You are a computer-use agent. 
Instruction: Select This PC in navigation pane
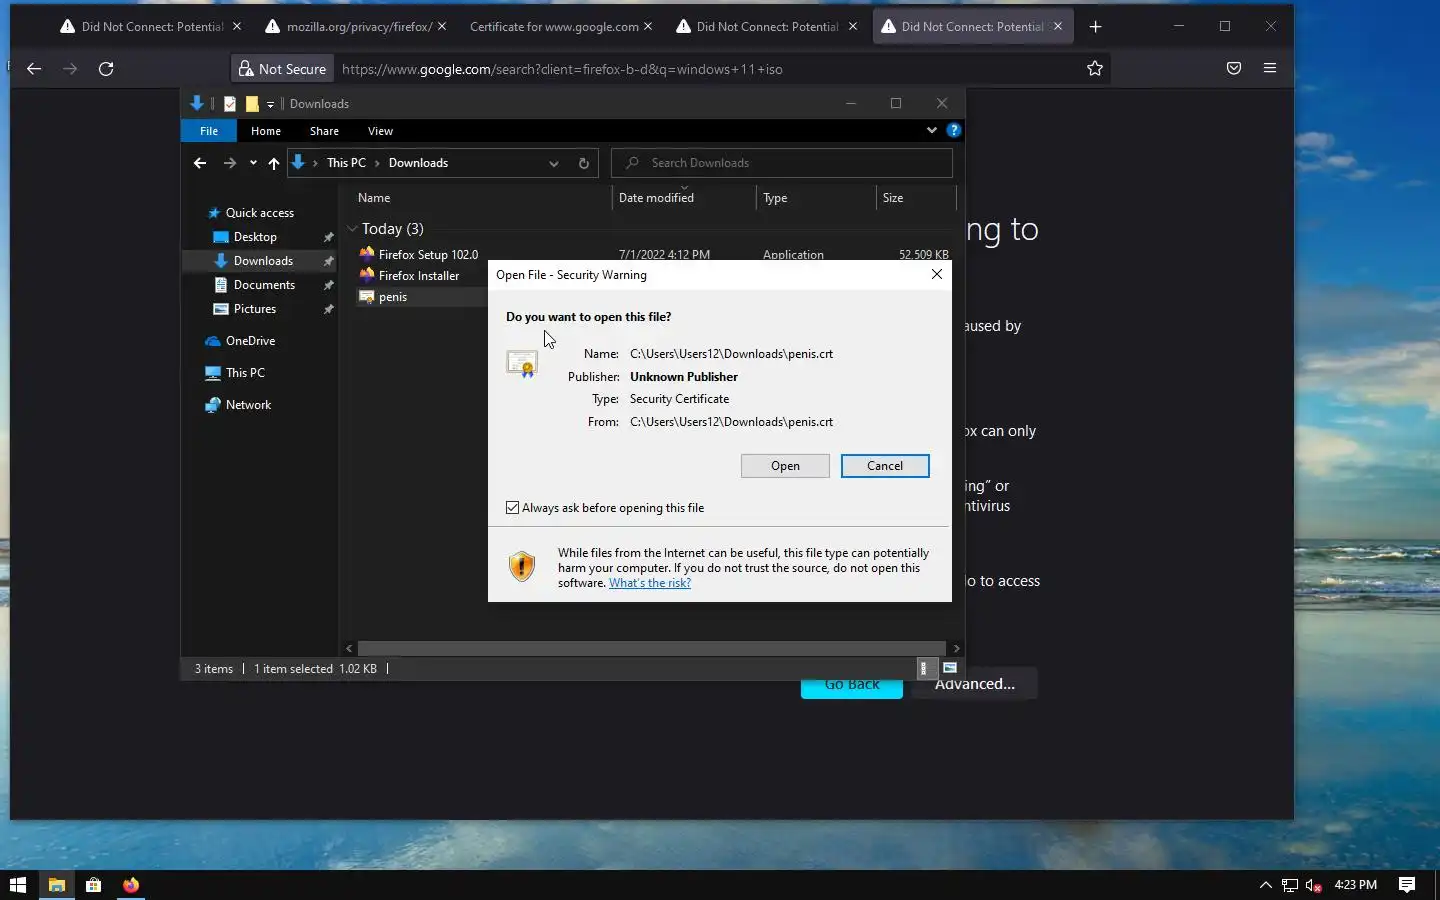point(235,373)
